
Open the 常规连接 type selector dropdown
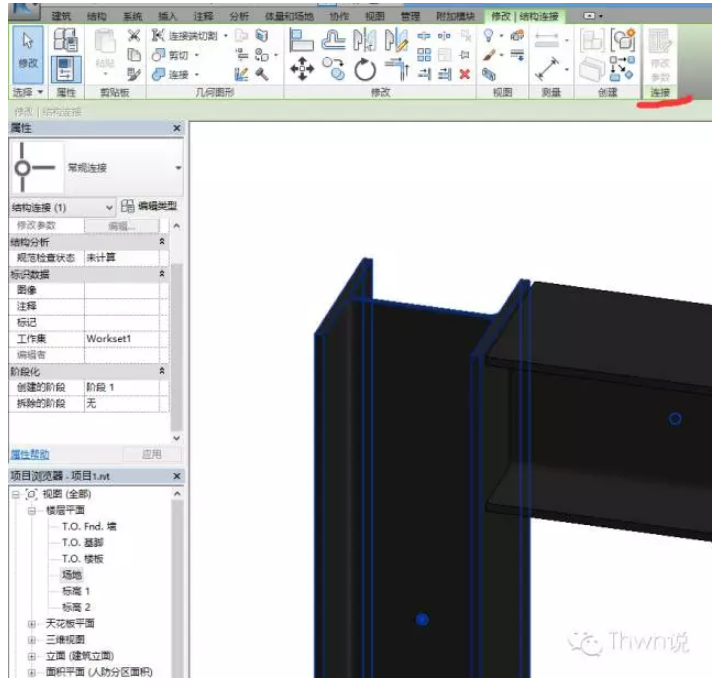coord(178,168)
